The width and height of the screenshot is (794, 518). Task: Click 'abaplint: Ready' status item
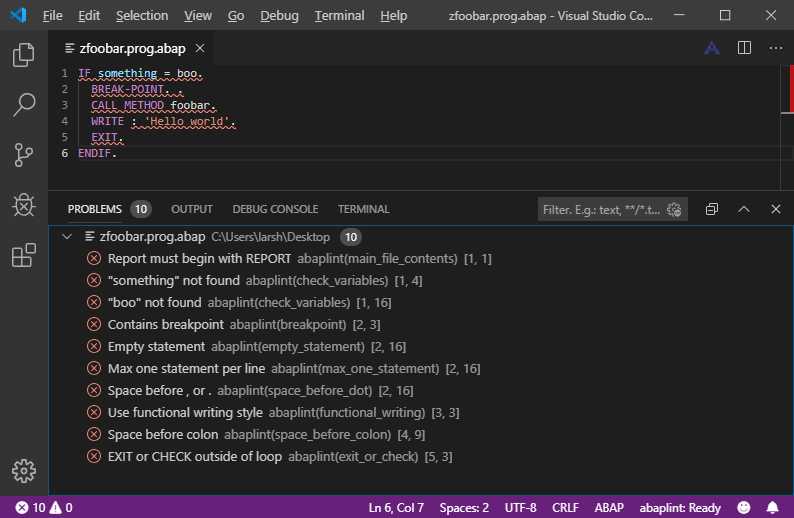tap(680, 507)
